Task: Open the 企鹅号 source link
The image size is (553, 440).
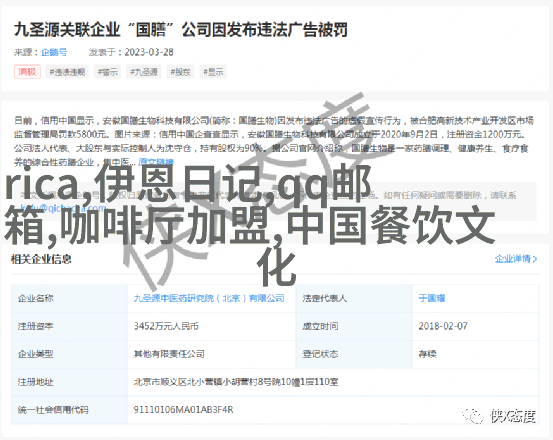Action: pyautogui.click(x=54, y=52)
